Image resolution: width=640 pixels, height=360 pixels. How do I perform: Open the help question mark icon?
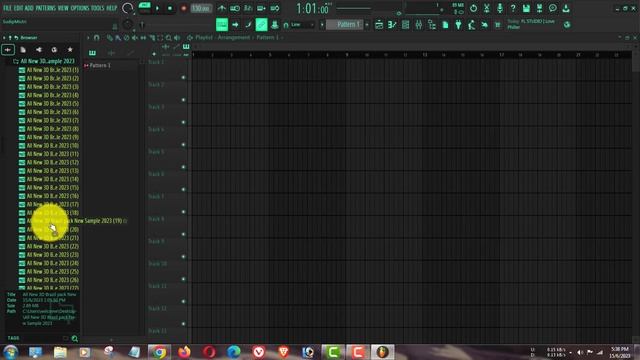coord(513,8)
